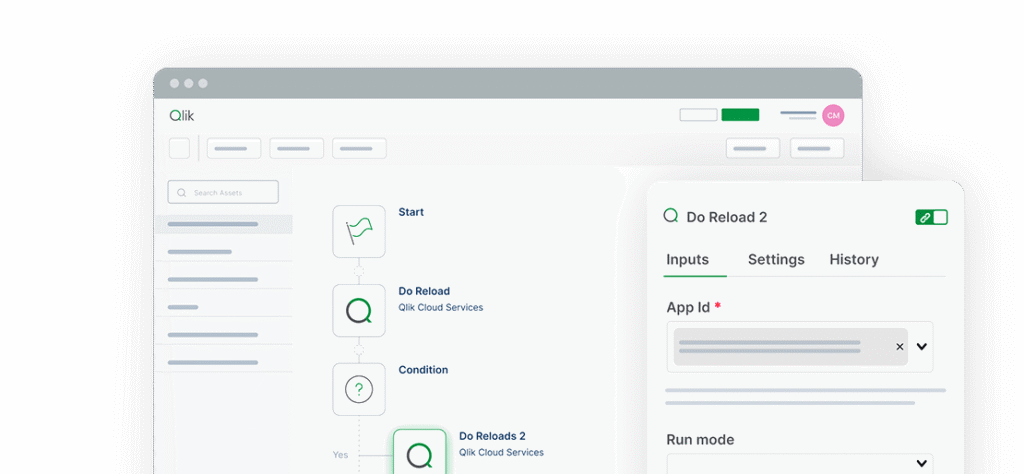
Task: Click the white outlined header button
Action: [x=698, y=115]
